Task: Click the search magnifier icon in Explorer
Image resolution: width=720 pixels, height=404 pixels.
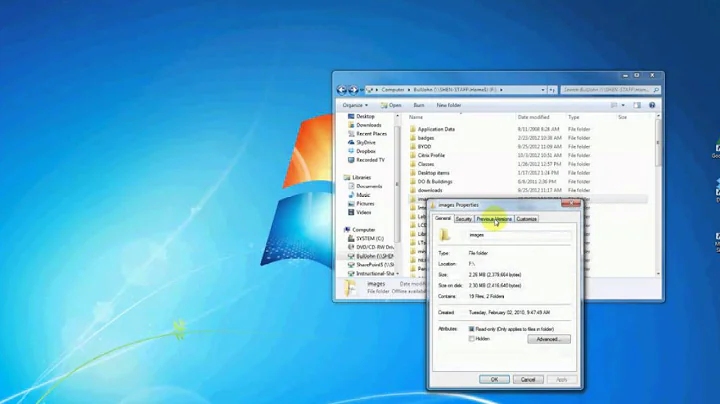Action: [x=656, y=90]
